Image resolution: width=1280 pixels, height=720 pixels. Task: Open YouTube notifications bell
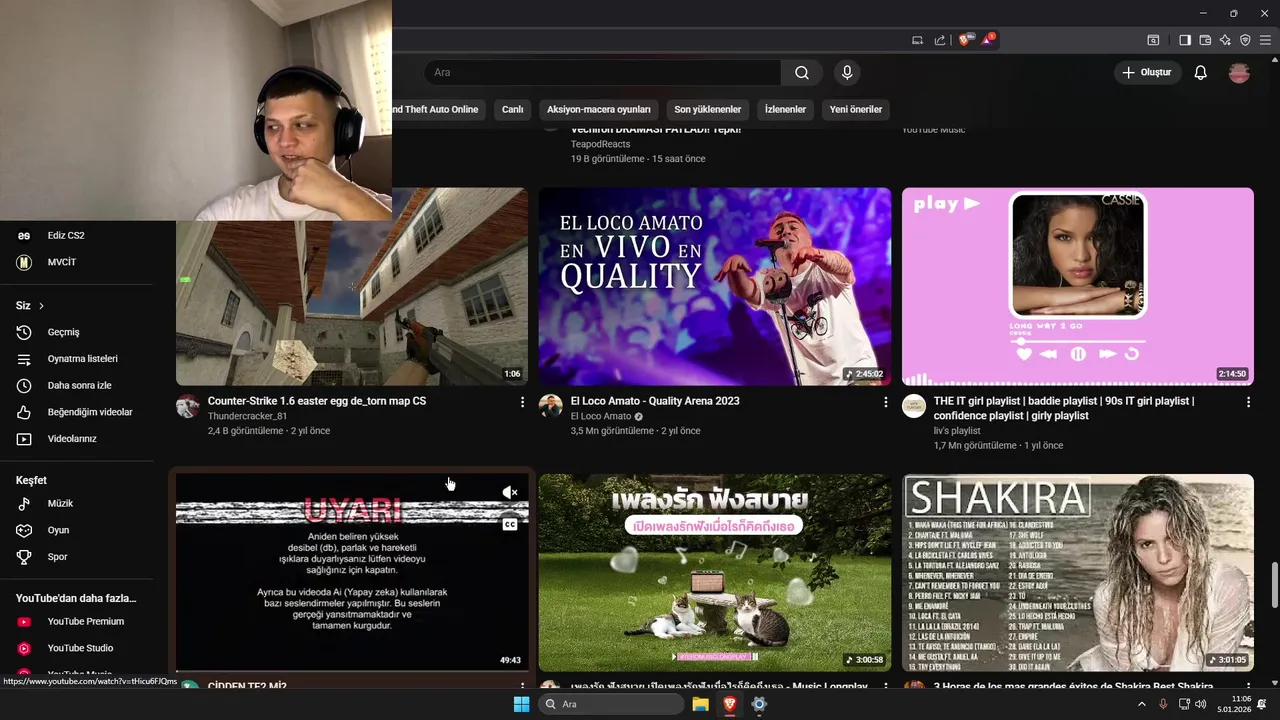1200,72
